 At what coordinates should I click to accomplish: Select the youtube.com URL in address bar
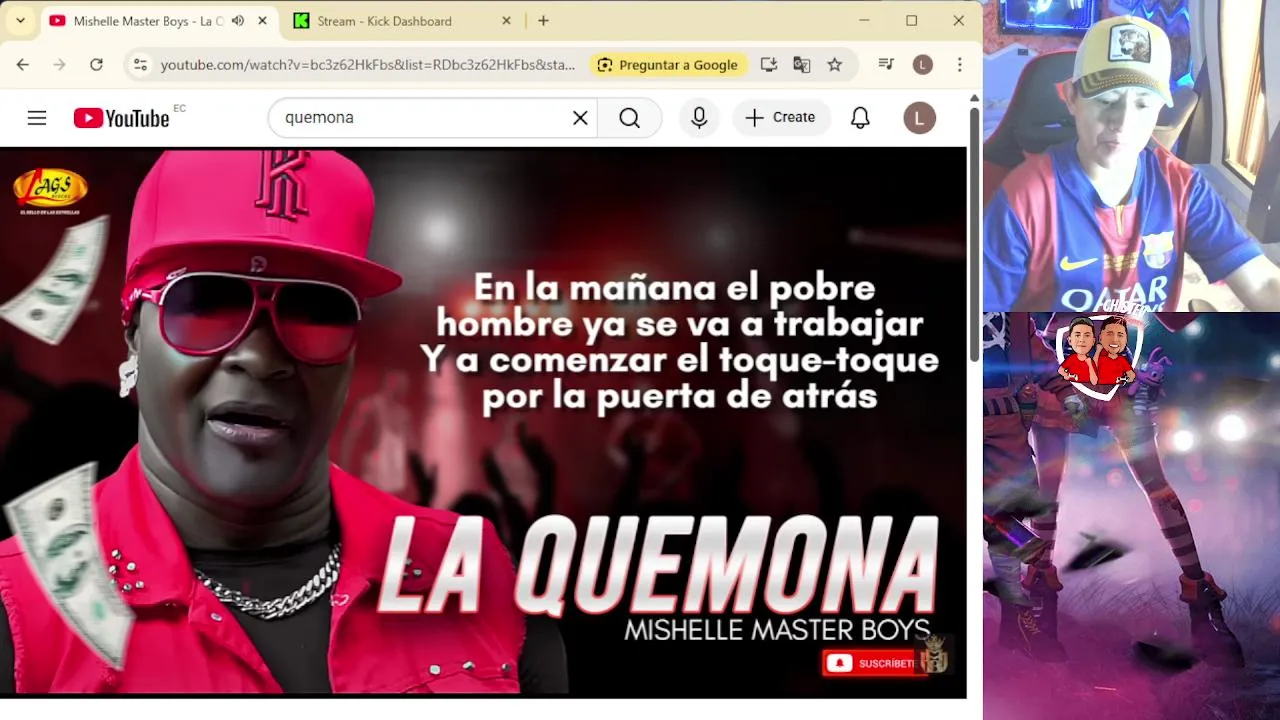[x=367, y=65]
